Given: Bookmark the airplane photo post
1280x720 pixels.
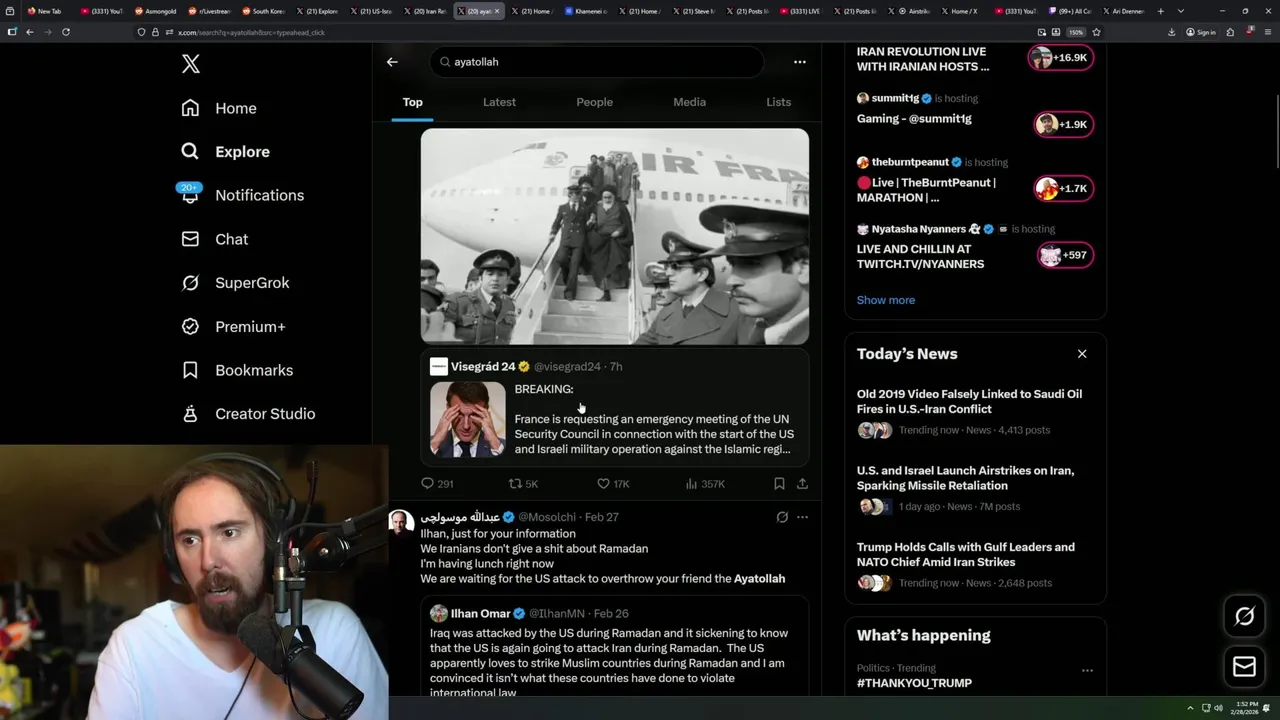Looking at the screenshot, I should point(779,484).
